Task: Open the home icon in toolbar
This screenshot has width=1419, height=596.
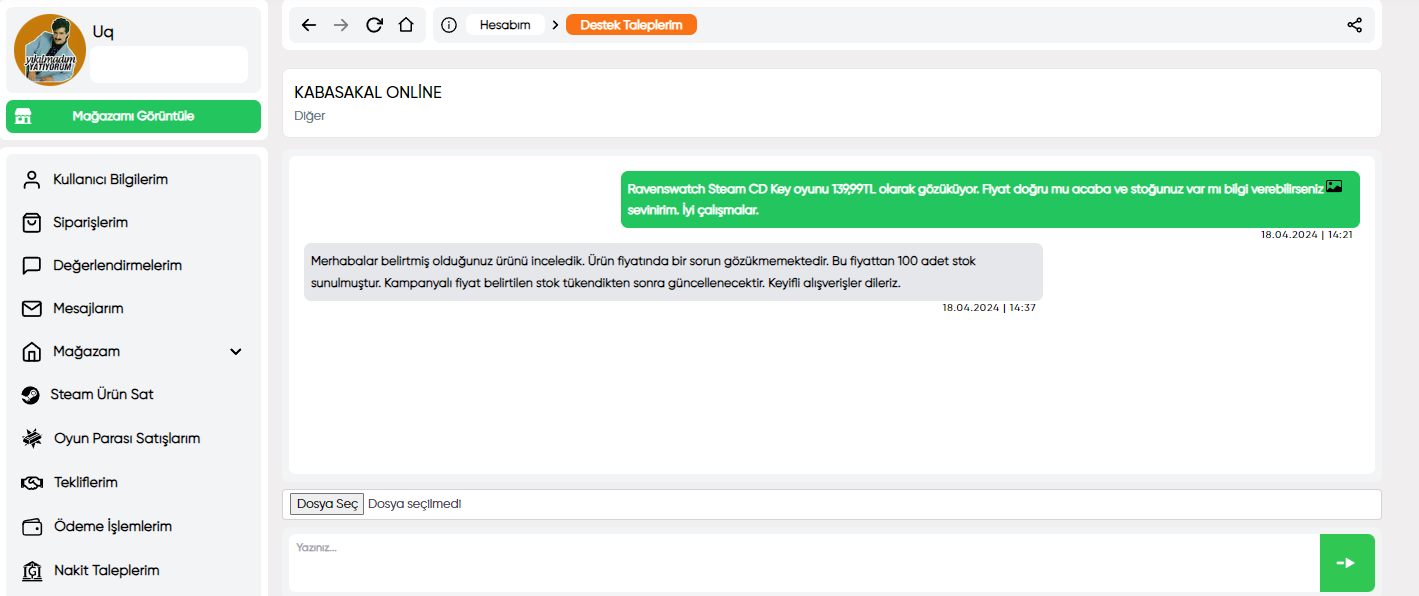Action: [406, 25]
